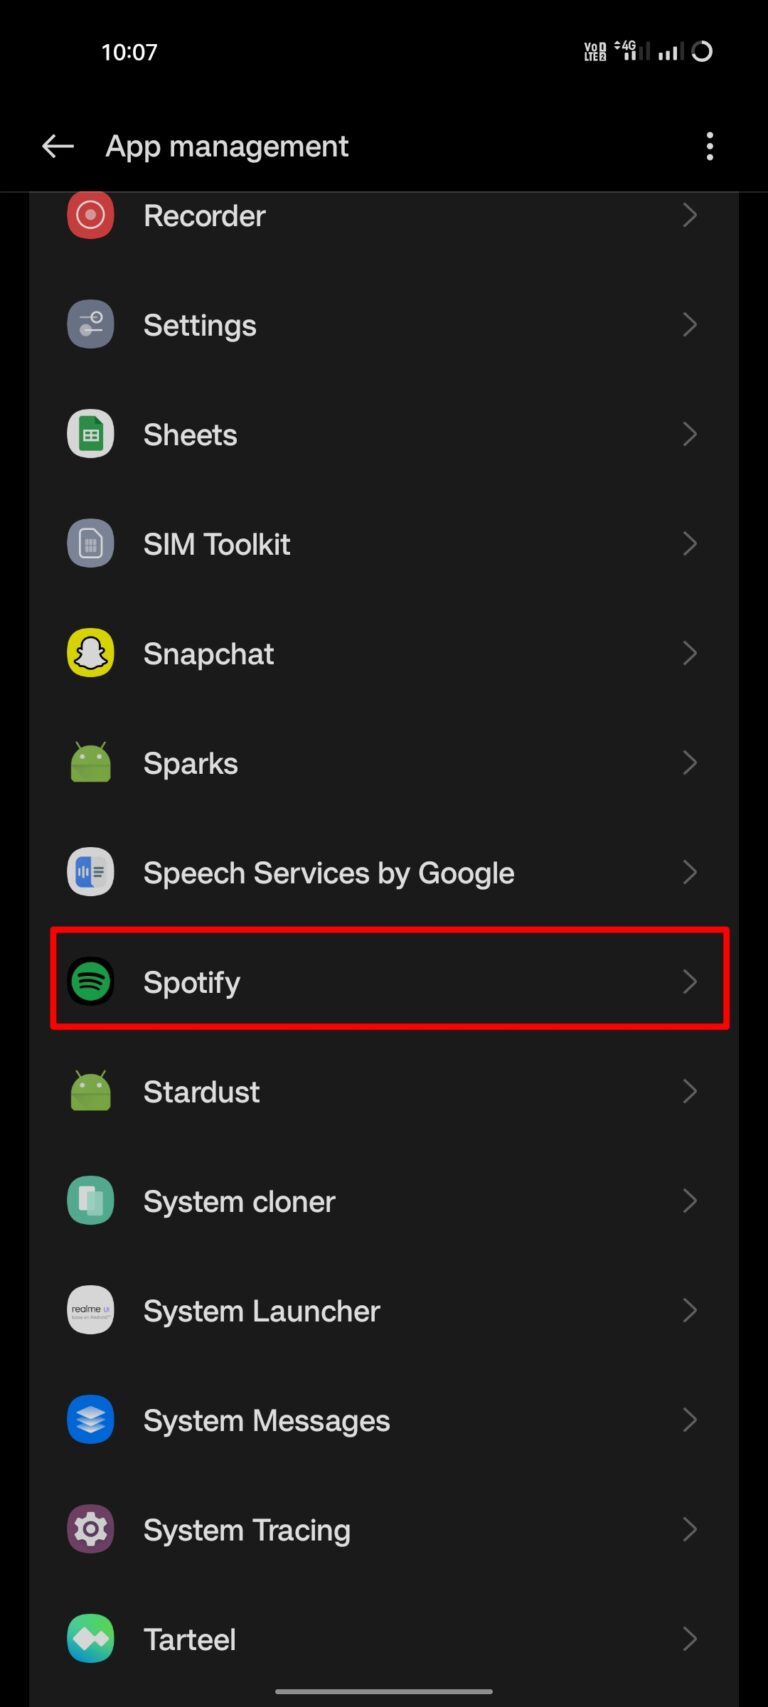Tap the Settings app icon

pos(90,324)
